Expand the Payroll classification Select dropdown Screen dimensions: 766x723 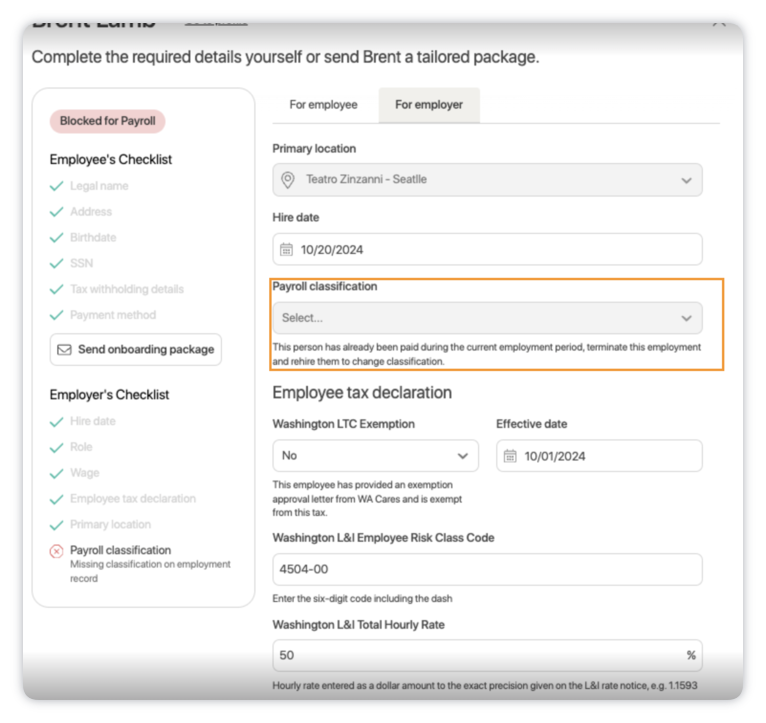tap(488, 318)
